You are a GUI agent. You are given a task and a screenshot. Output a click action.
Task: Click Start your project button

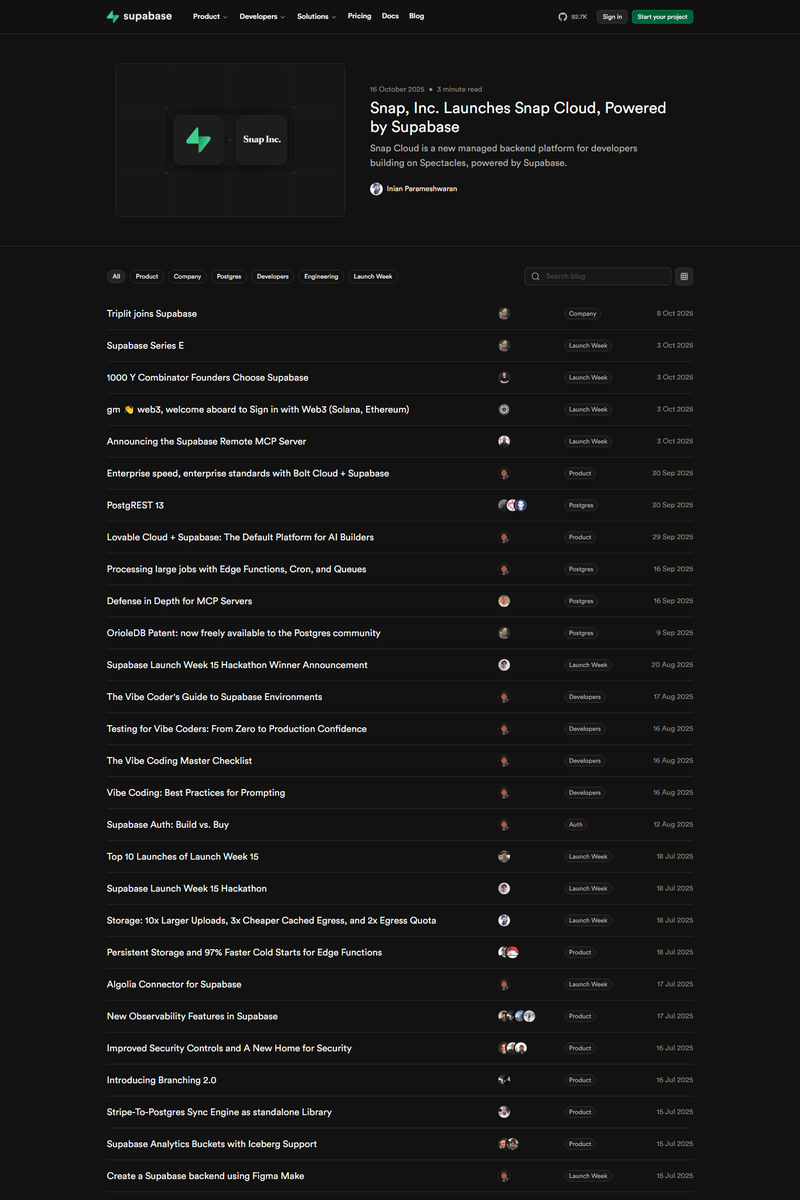coord(662,17)
